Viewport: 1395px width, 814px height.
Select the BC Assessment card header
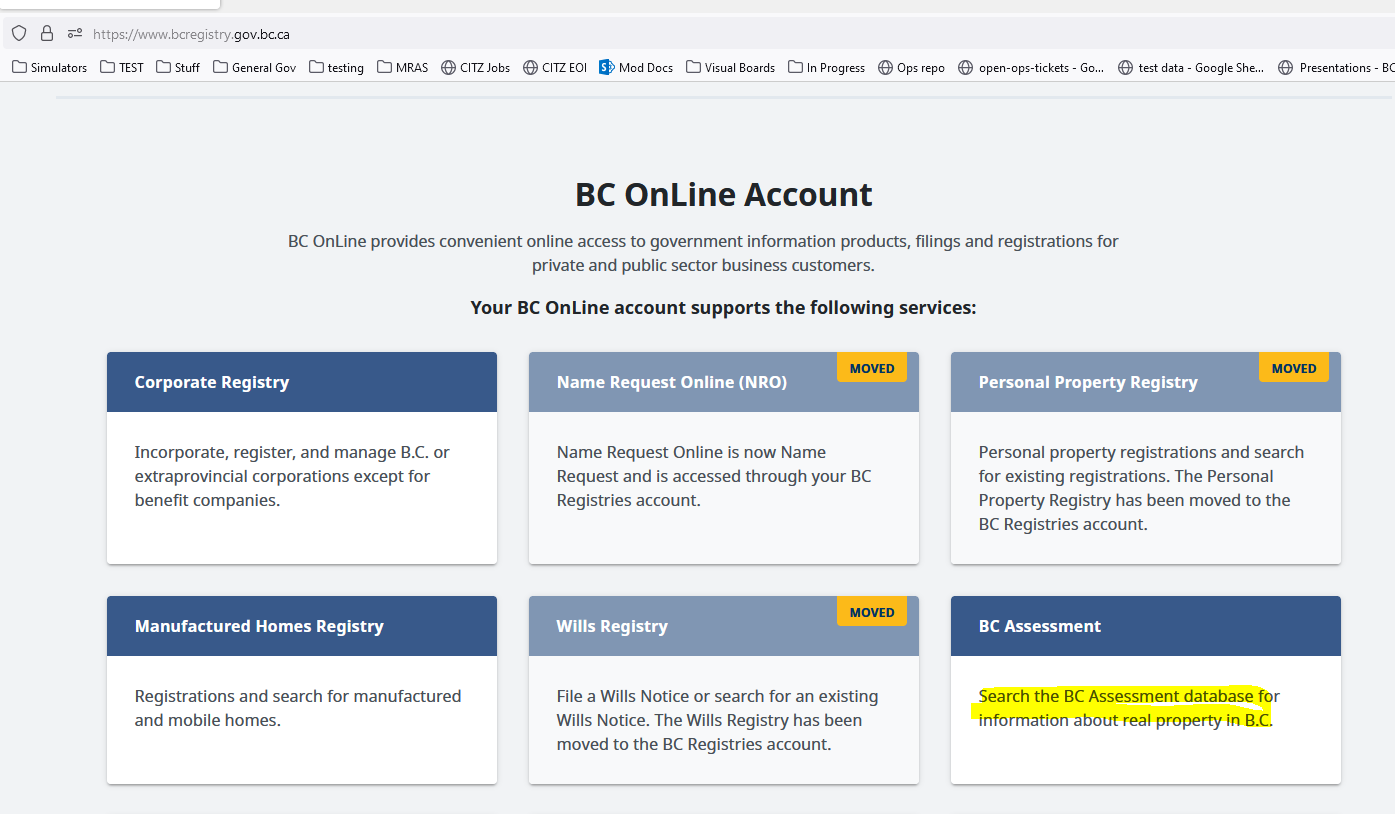click(x=1146, y=626)
